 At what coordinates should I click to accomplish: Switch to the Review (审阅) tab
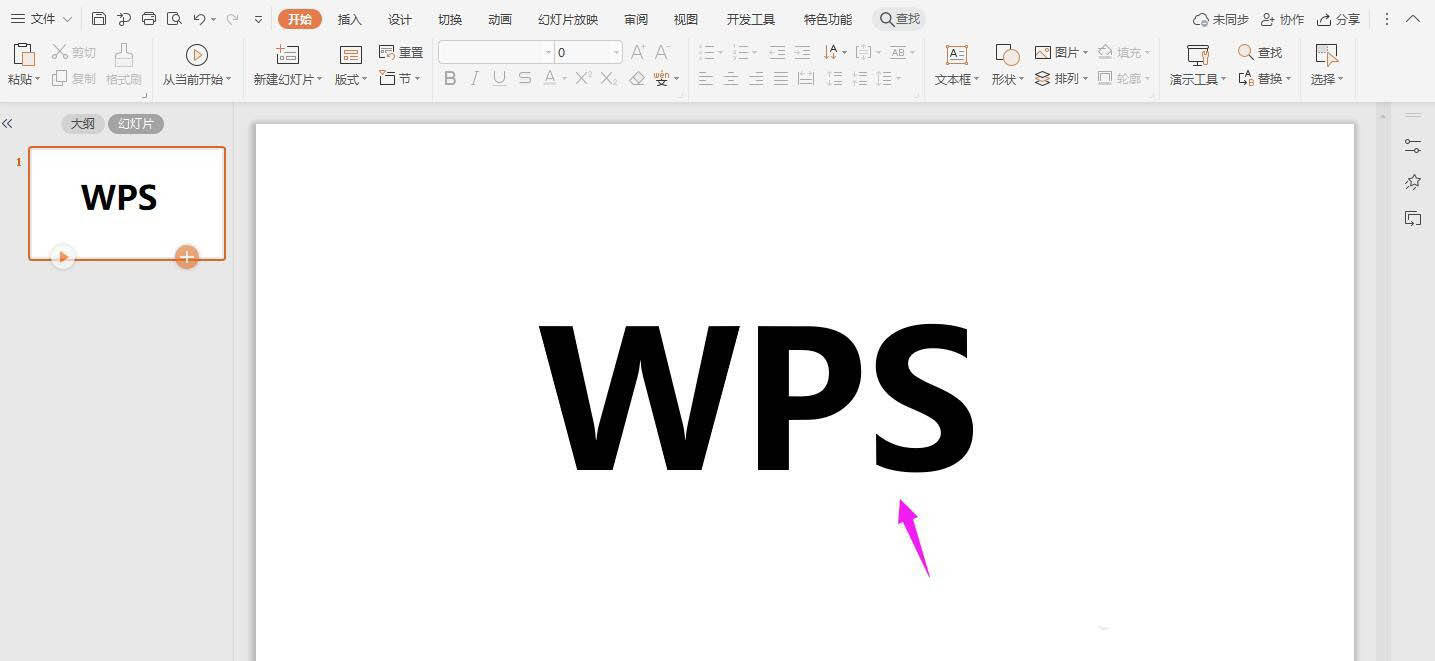[x=636, y=19]
